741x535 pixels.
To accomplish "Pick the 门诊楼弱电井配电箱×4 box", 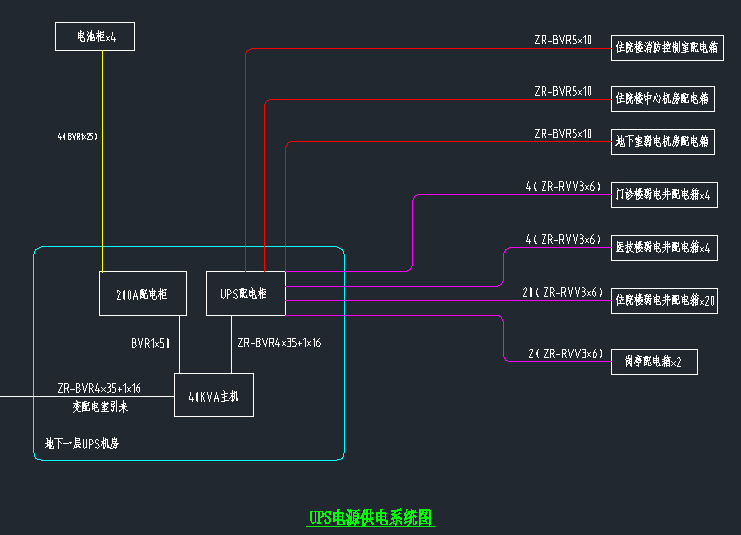I will coord(664,195).
